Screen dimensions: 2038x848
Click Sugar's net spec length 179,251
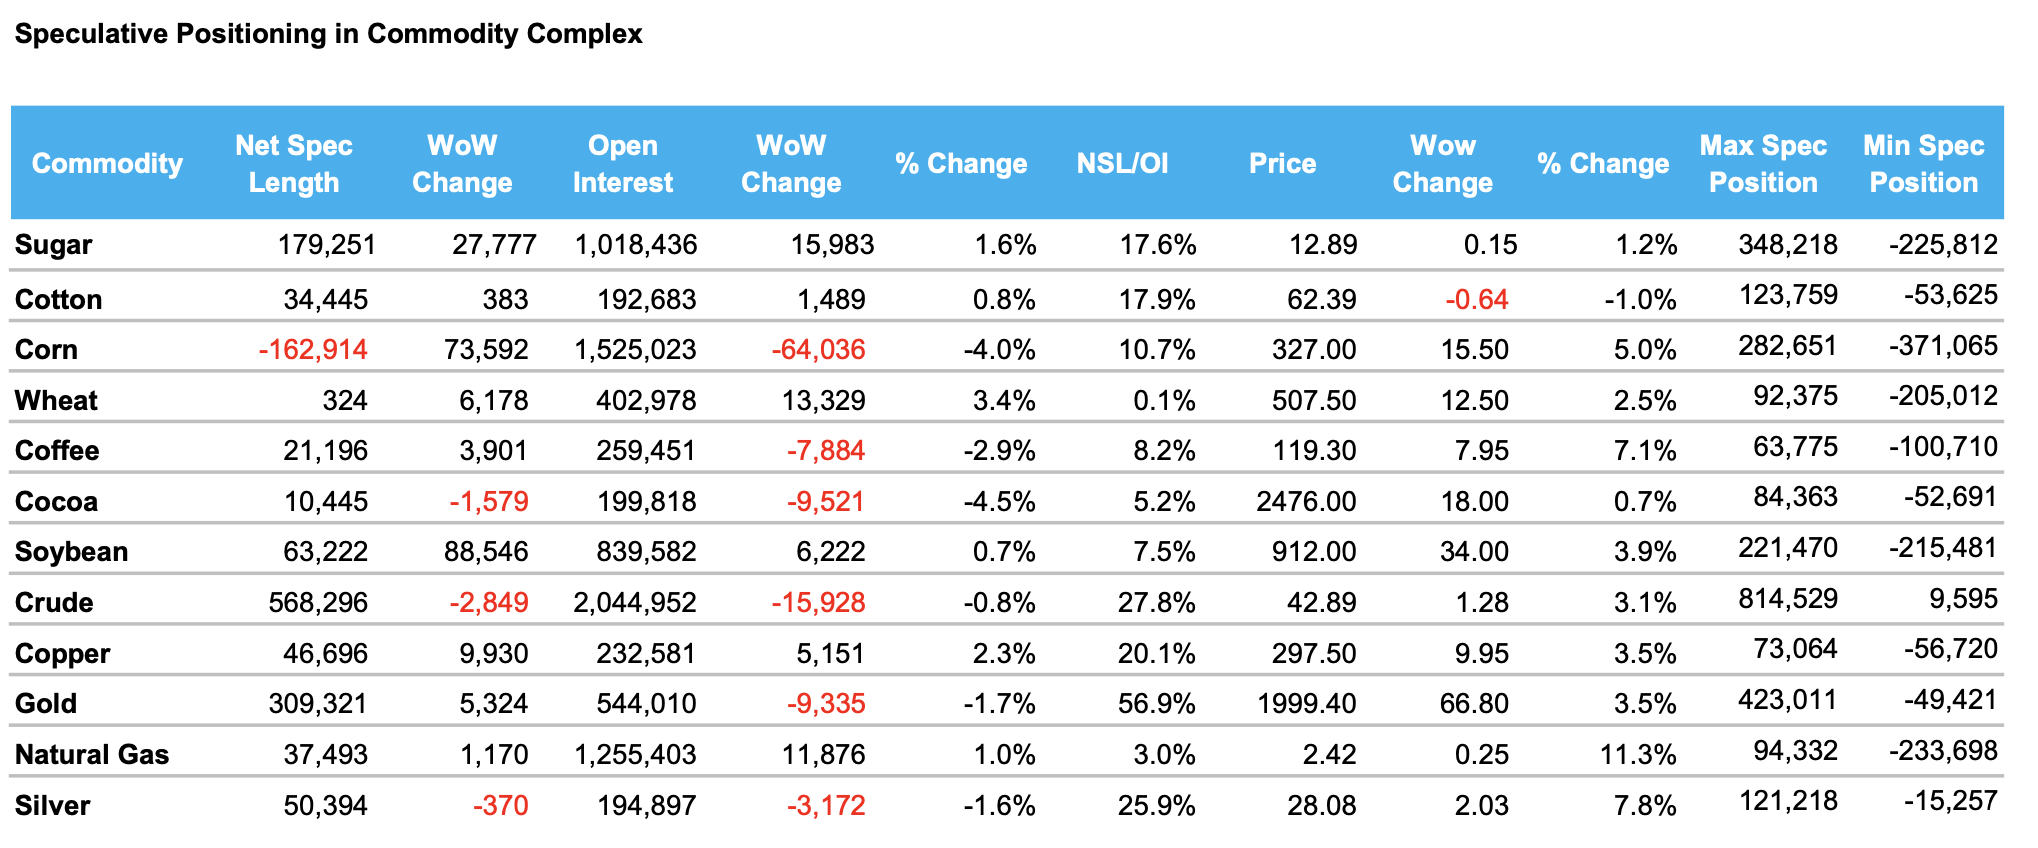pyautogui.click(x=327, y=245)
